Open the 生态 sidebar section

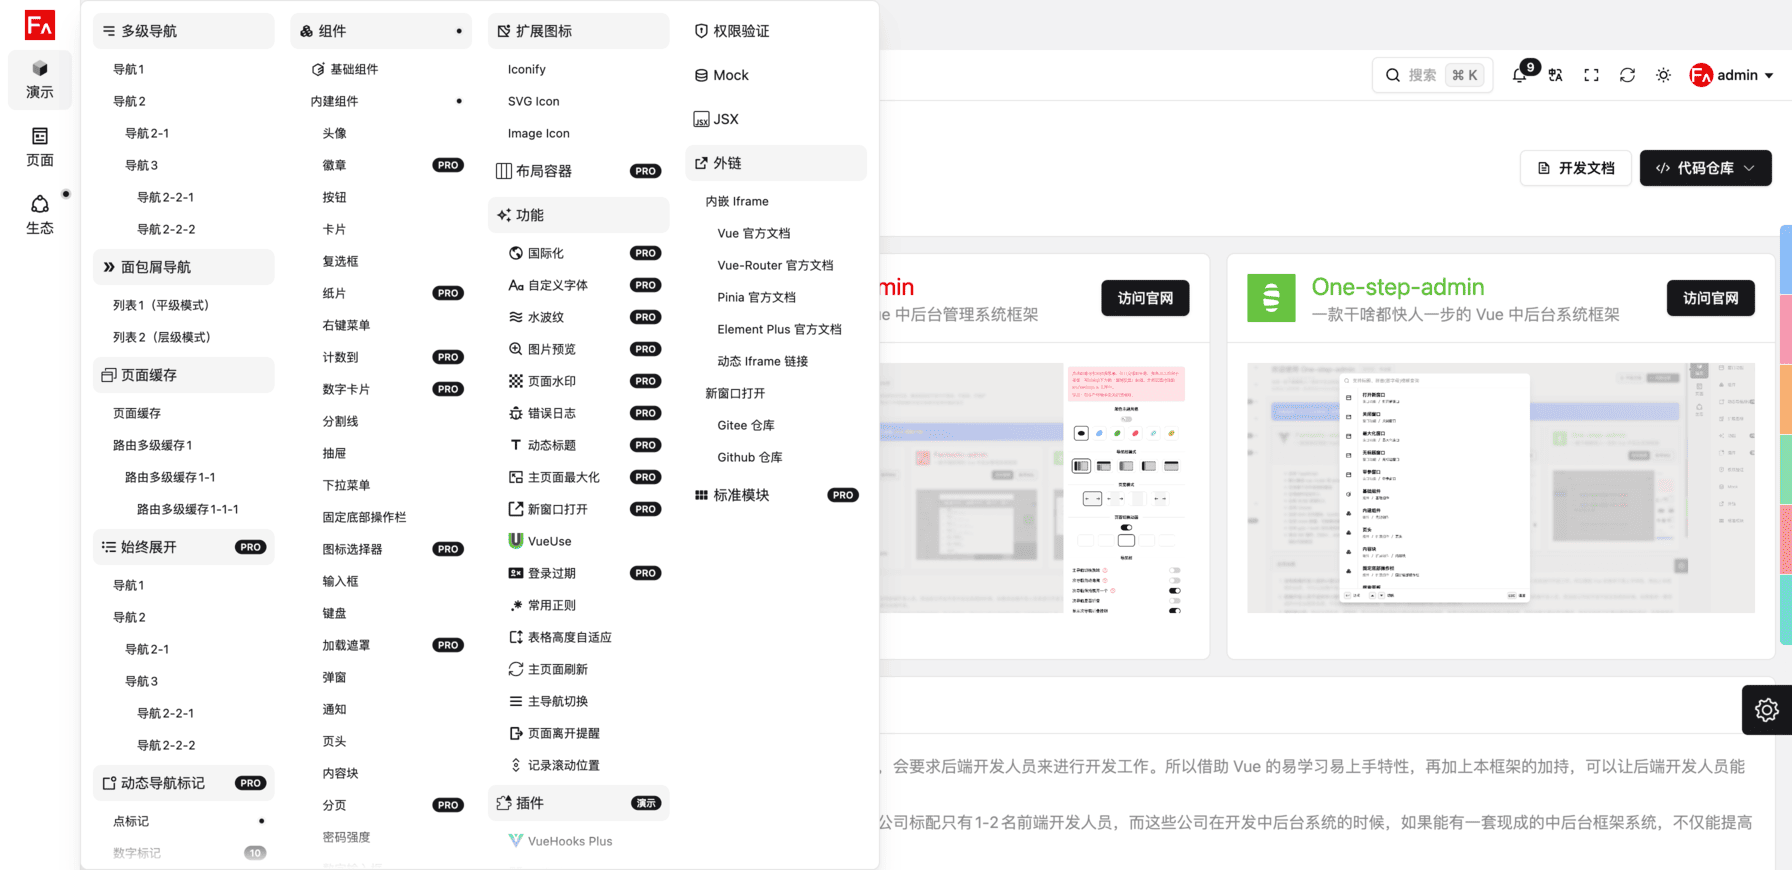[x=40, y=214]
